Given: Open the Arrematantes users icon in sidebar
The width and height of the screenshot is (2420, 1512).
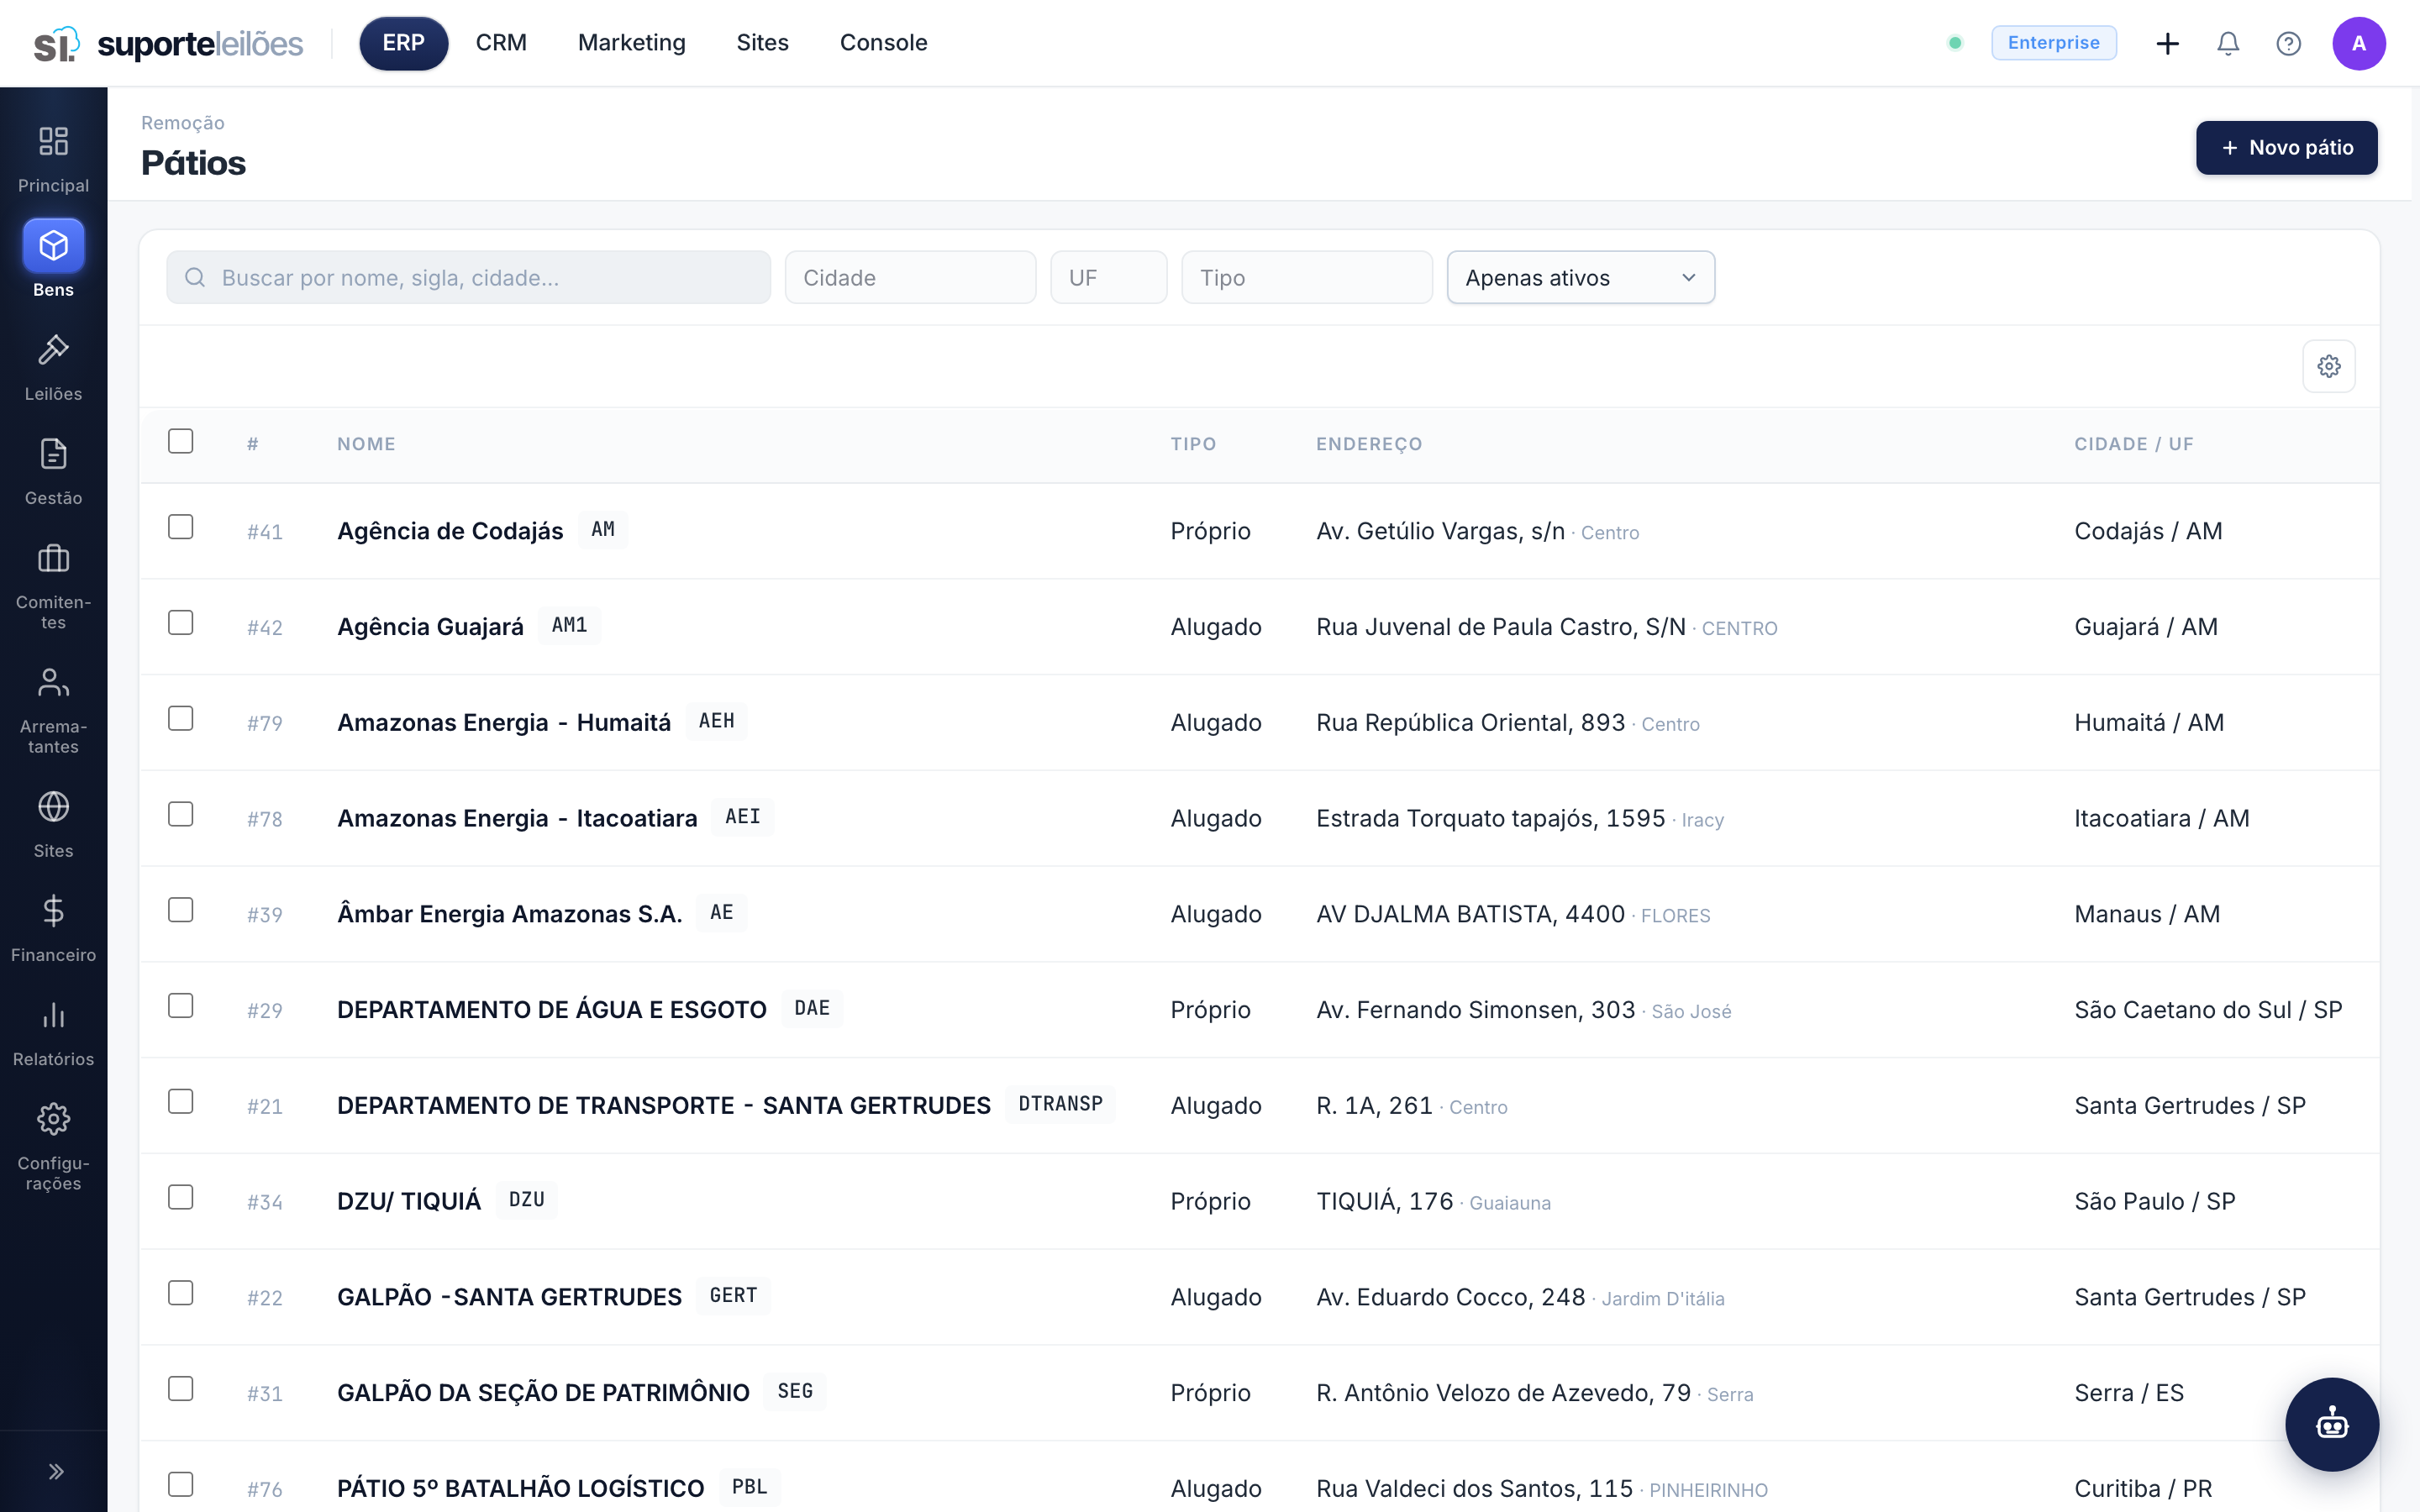Looking at the screenshot, I should coord(53,683).
